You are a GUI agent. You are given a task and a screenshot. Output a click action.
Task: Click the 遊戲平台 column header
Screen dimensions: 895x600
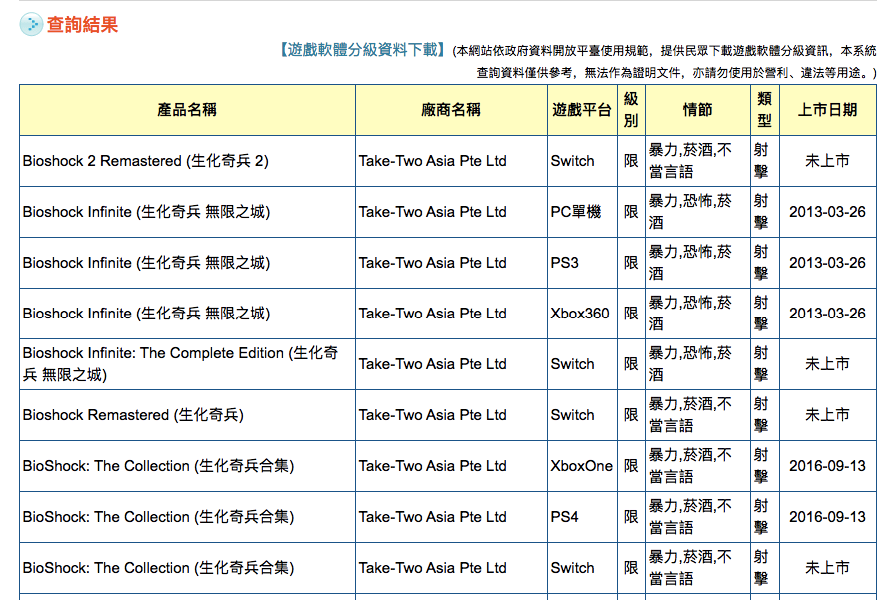[x=582, y=110]
